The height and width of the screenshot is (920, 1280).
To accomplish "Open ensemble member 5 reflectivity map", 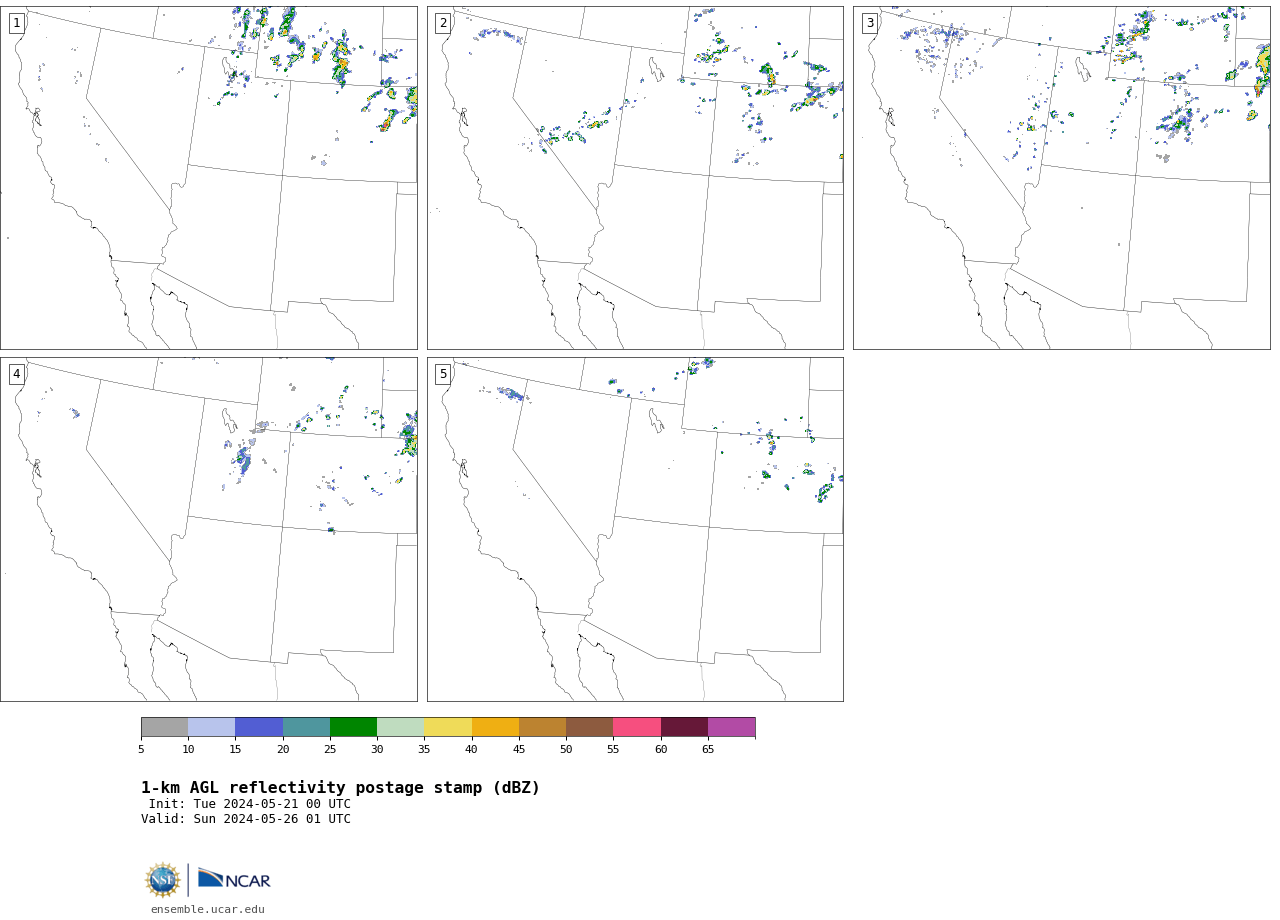I will (635, 529).
